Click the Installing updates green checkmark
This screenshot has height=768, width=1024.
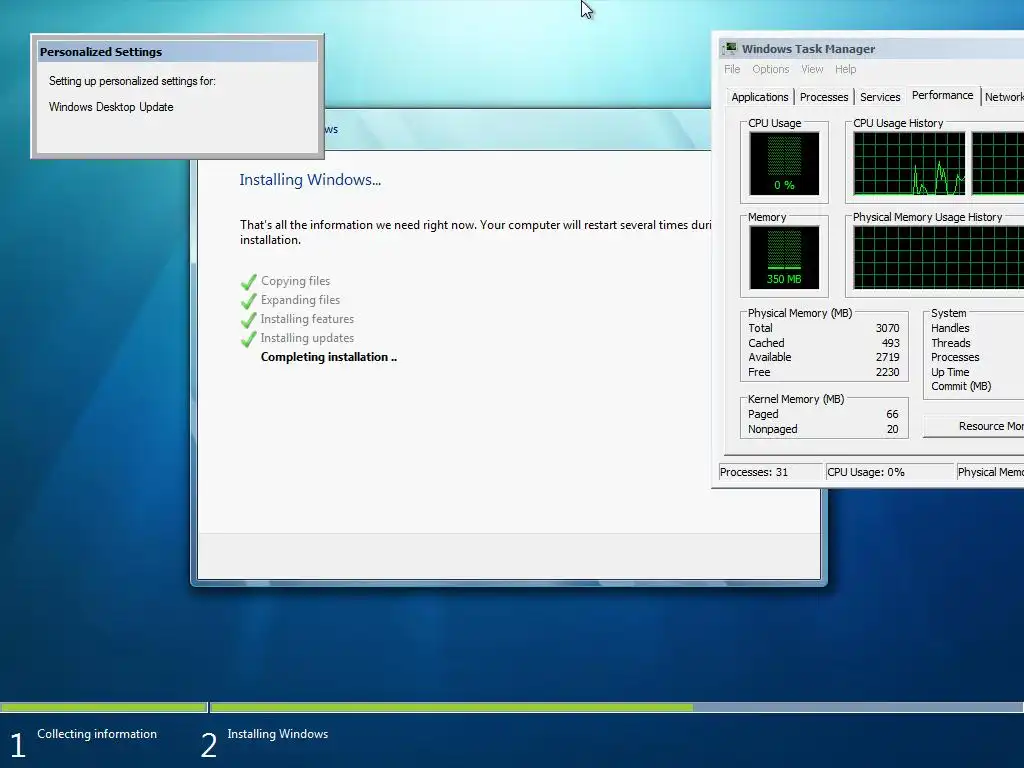pos(249,339)
